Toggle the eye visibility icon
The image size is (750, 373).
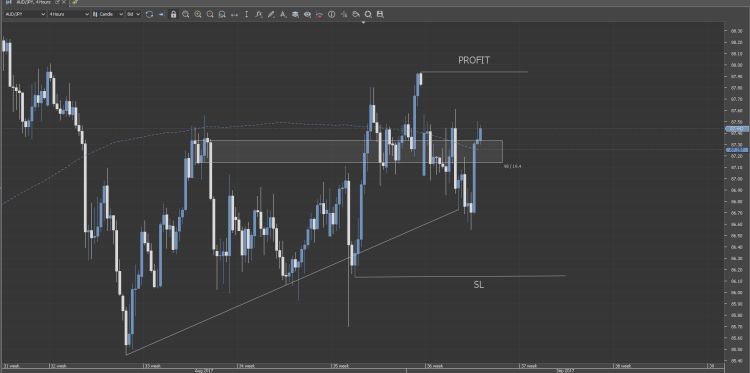point(308,14)
